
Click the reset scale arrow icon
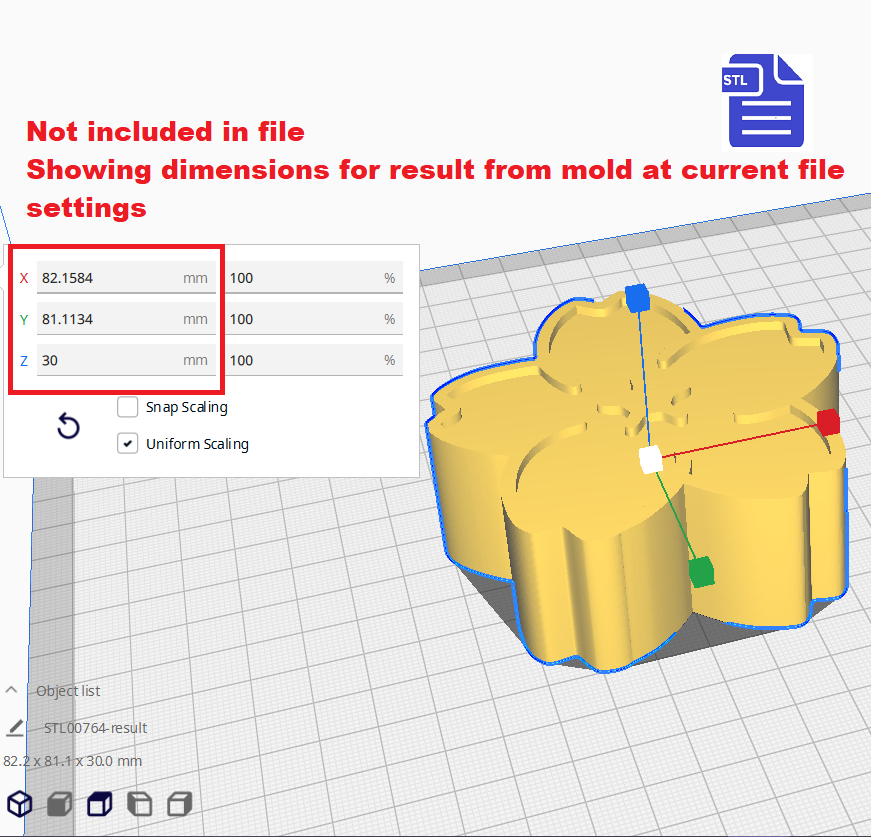67,427
